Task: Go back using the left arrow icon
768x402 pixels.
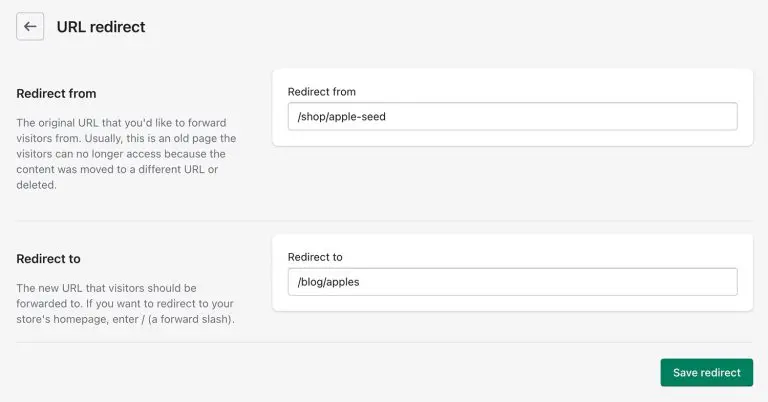Action: (x=30, y=26)
